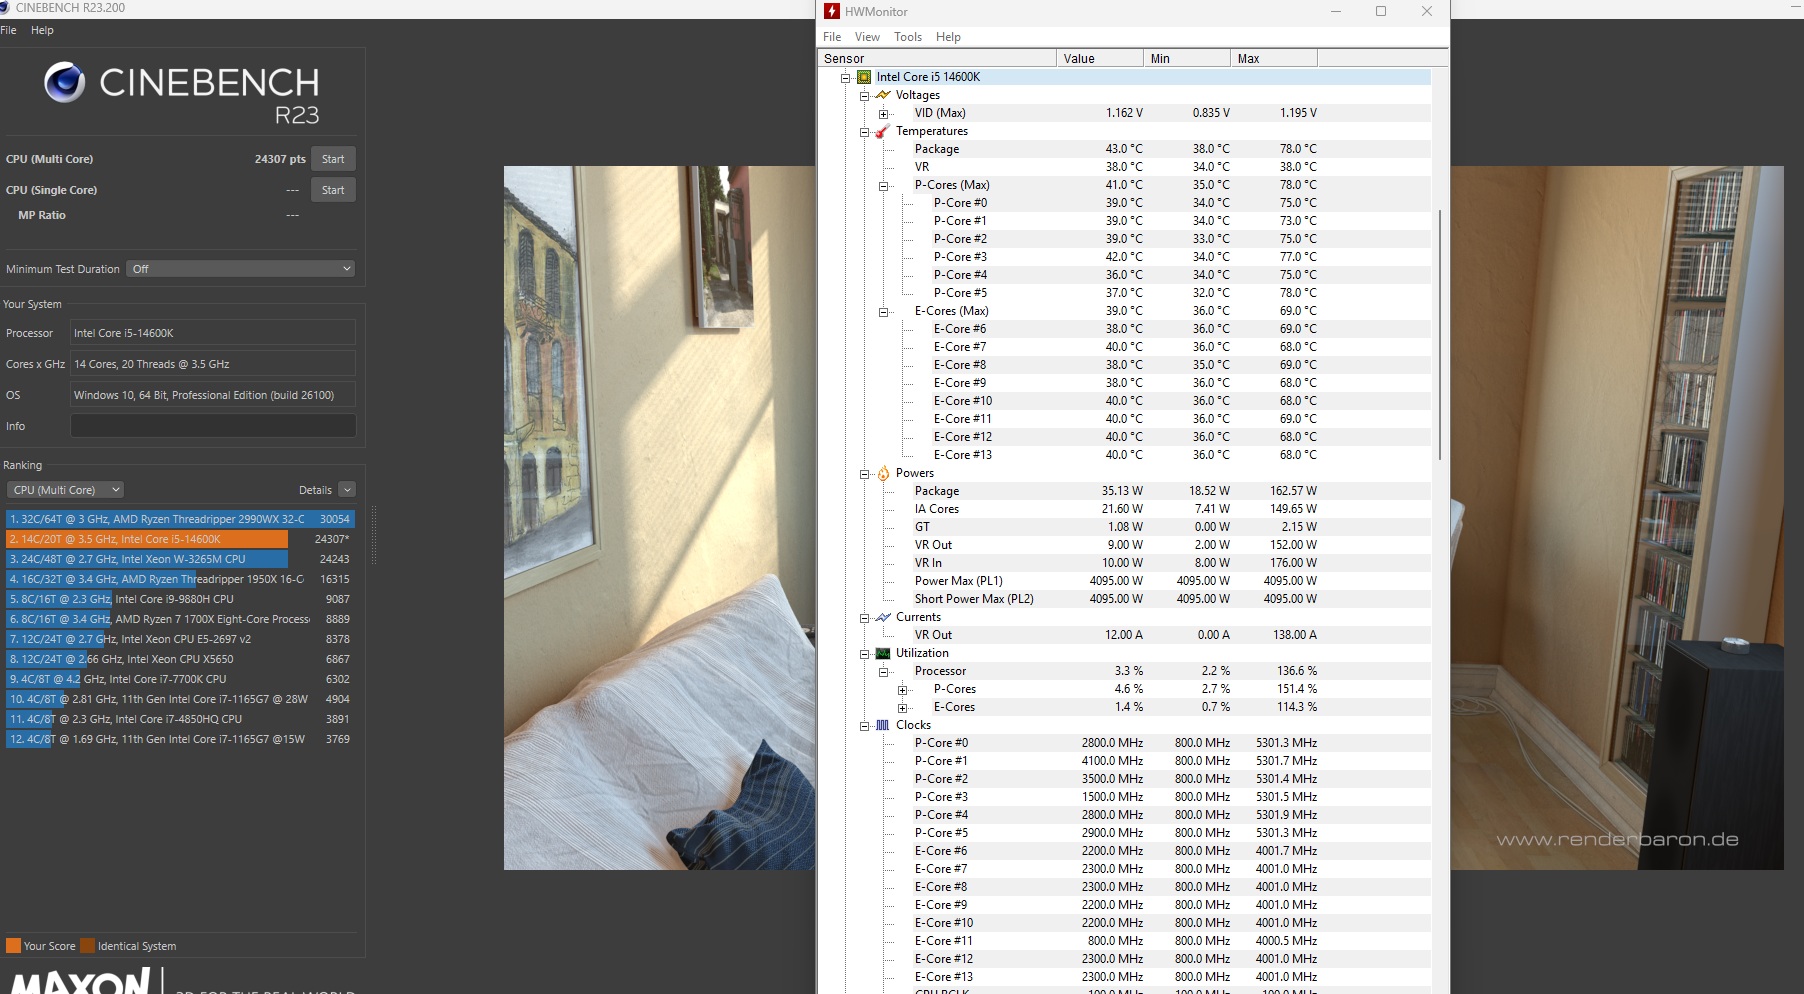The height and width of the screenshot is (994, 1804).
Task: Click the Info input field in Cinebench
Action: [x=213, y=426]
